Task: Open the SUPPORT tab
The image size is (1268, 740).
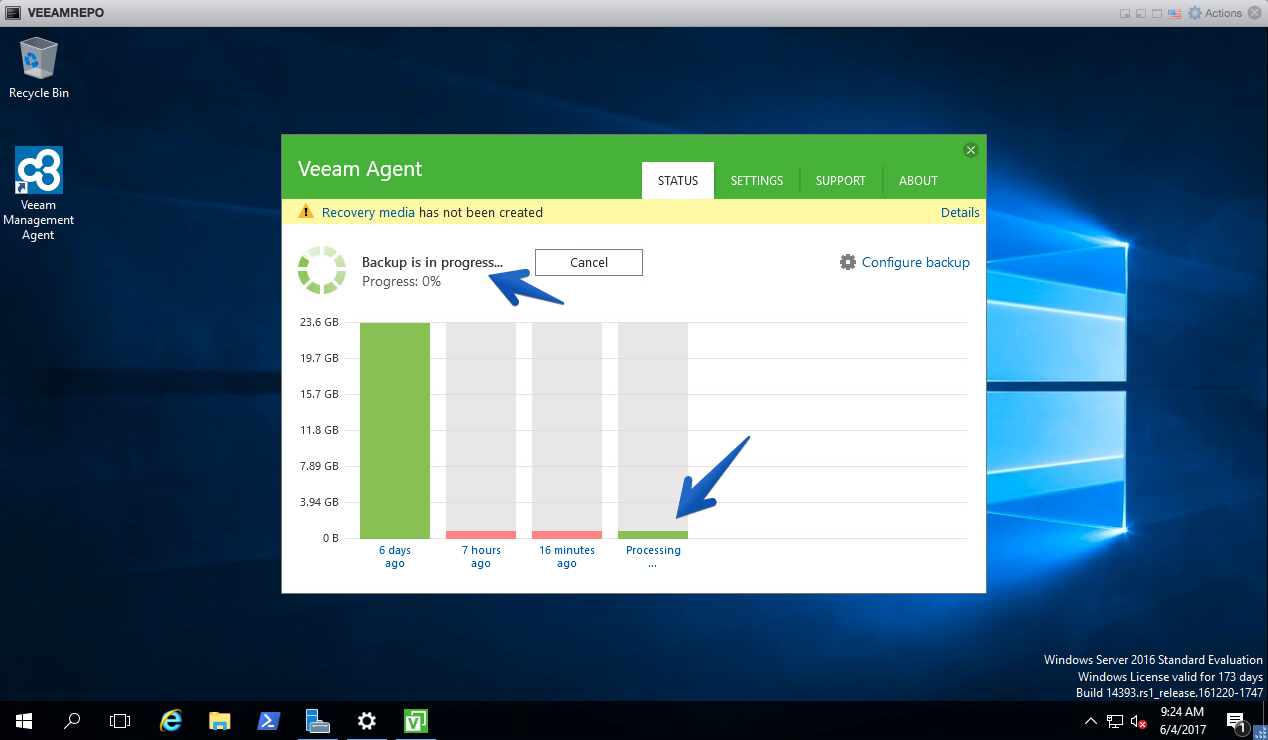Action: 841,181
